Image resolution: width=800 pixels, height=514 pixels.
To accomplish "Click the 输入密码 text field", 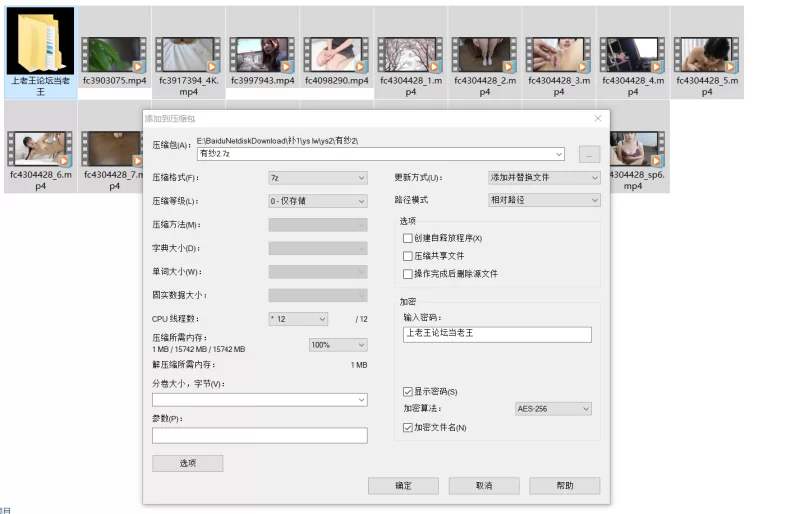I will click(x=496, y=335).
